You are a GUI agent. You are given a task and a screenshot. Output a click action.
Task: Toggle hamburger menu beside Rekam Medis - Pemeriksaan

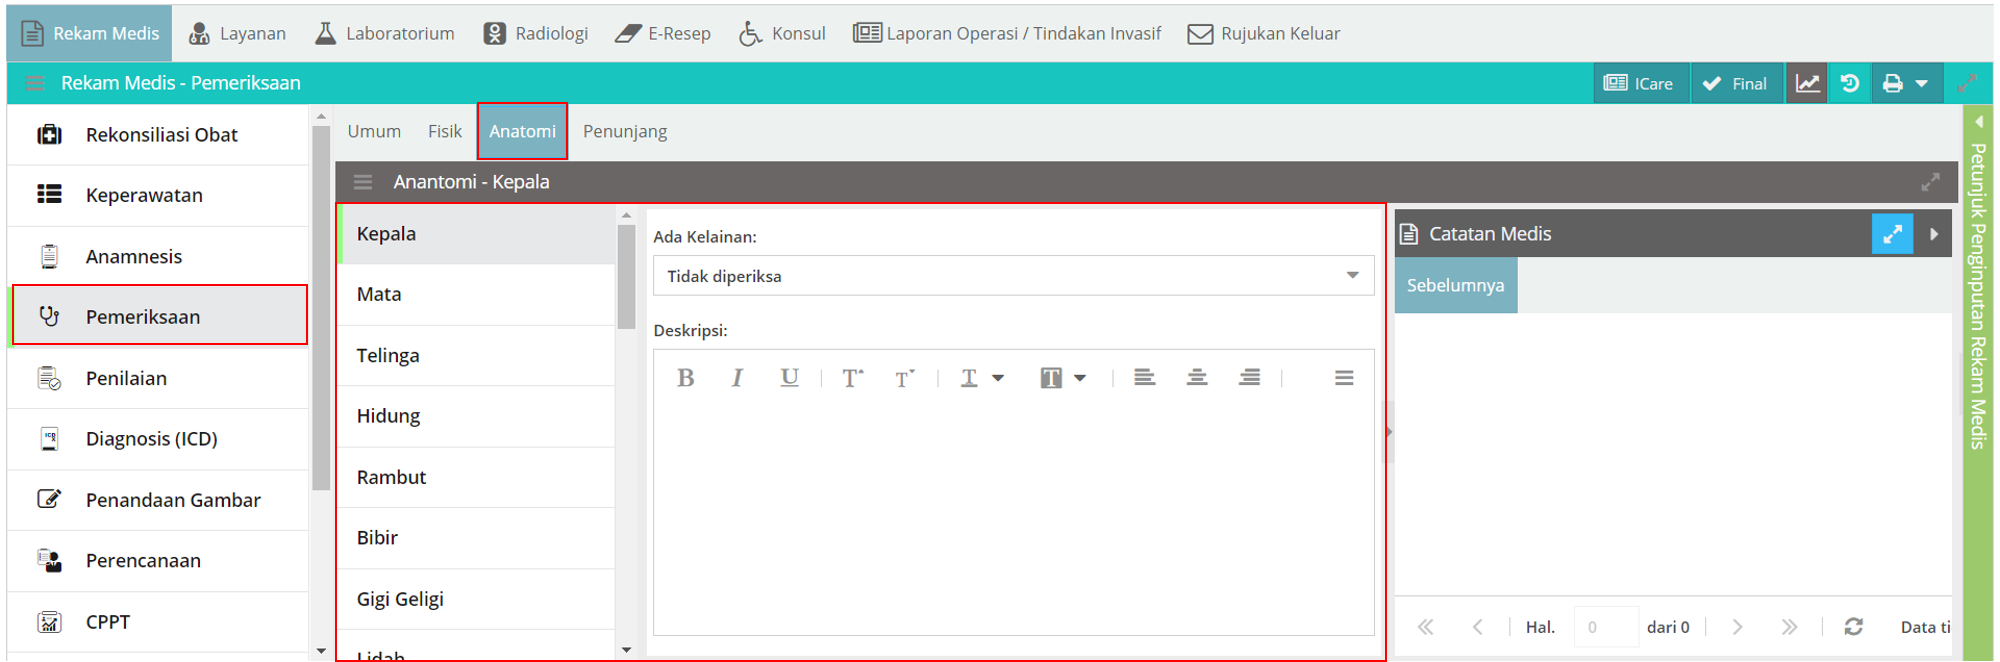point(35,83)
